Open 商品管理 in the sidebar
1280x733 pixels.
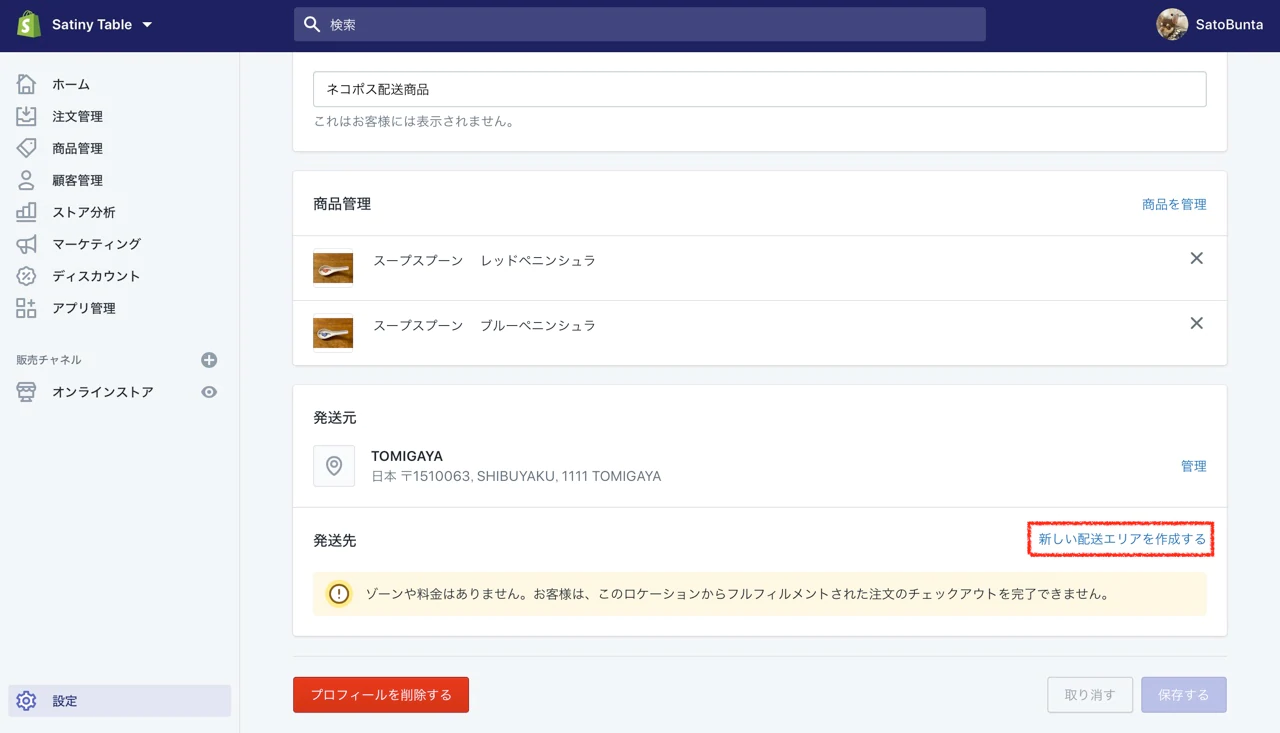point(77,149)
